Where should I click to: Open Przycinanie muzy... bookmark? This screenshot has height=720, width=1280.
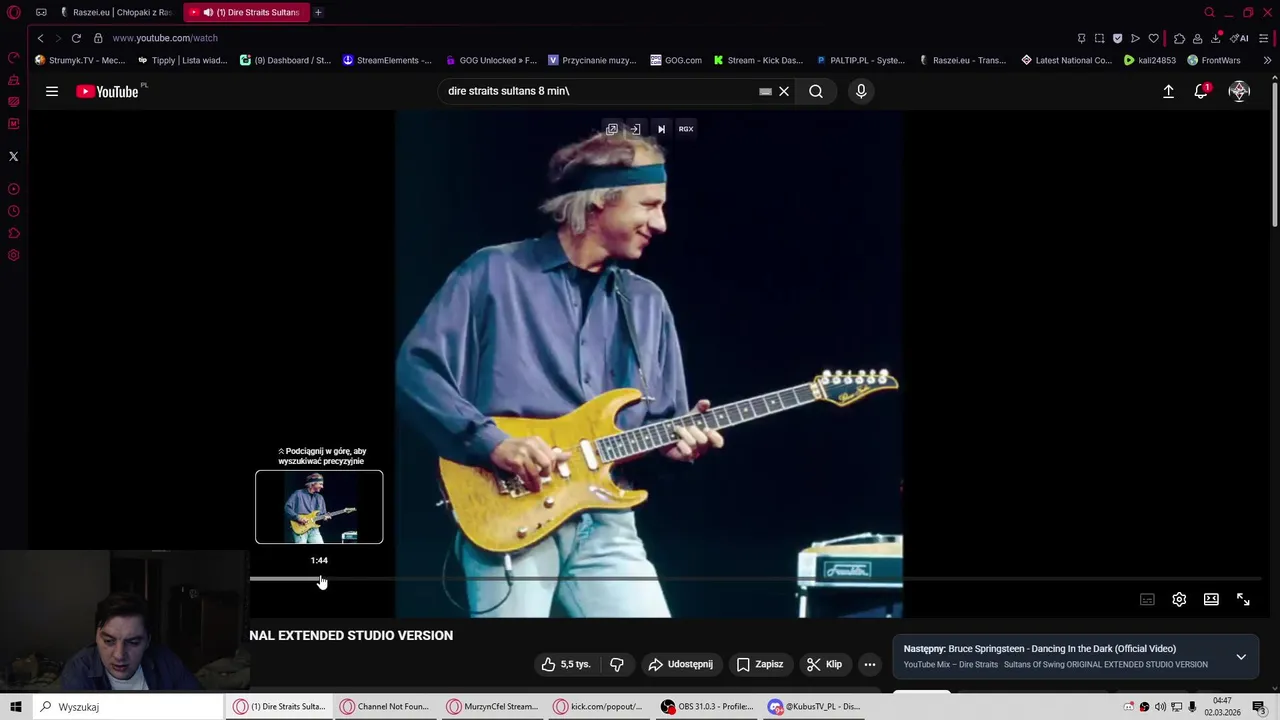click(593, 60)
